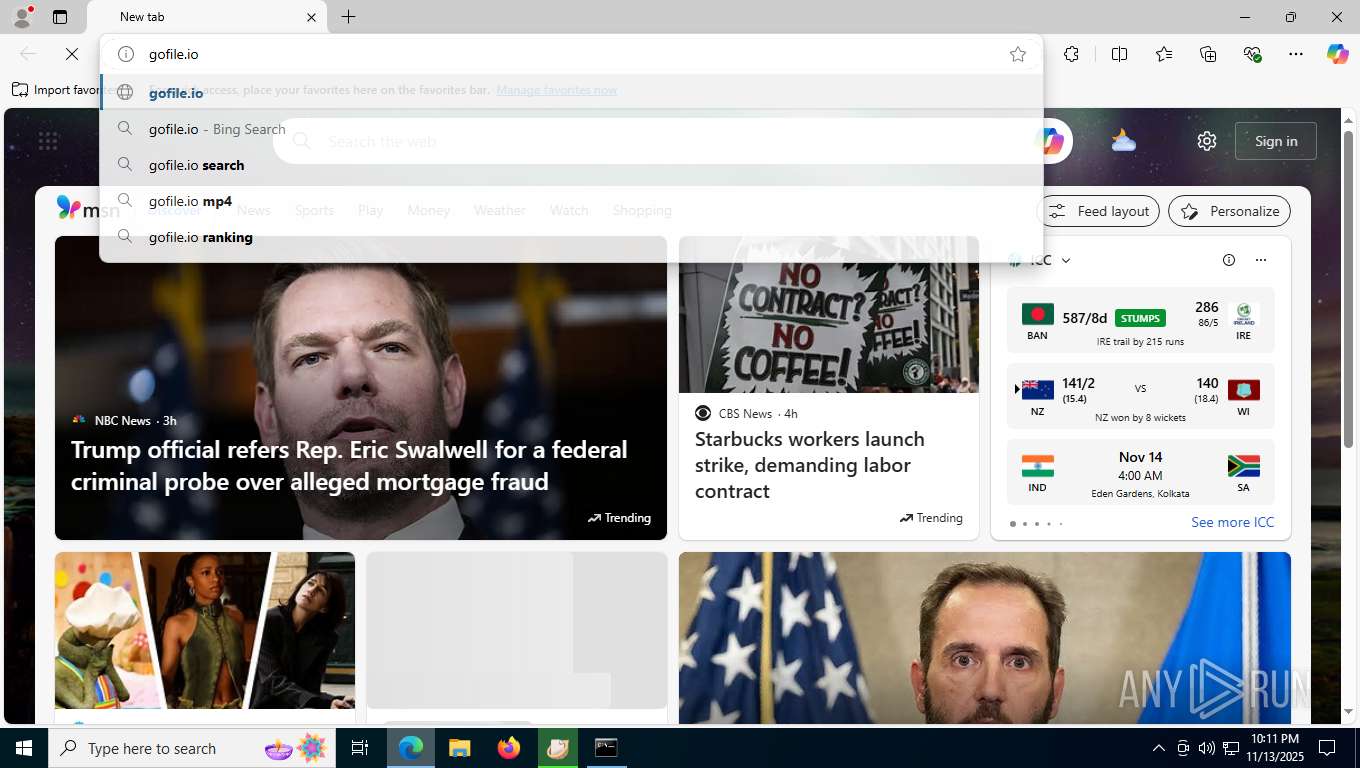Open Settings and more ellipsis menu

click(x=1296, y=54)
